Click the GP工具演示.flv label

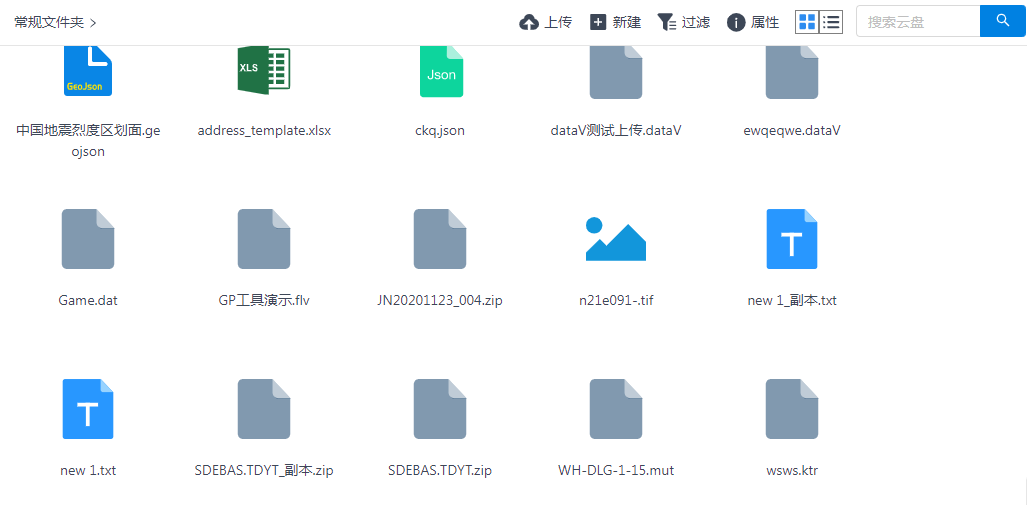[264, 301]
